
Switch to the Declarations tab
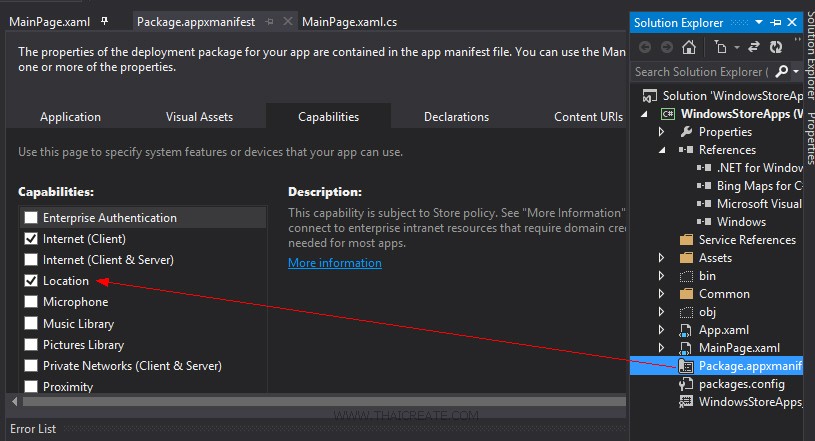[456, 117]
